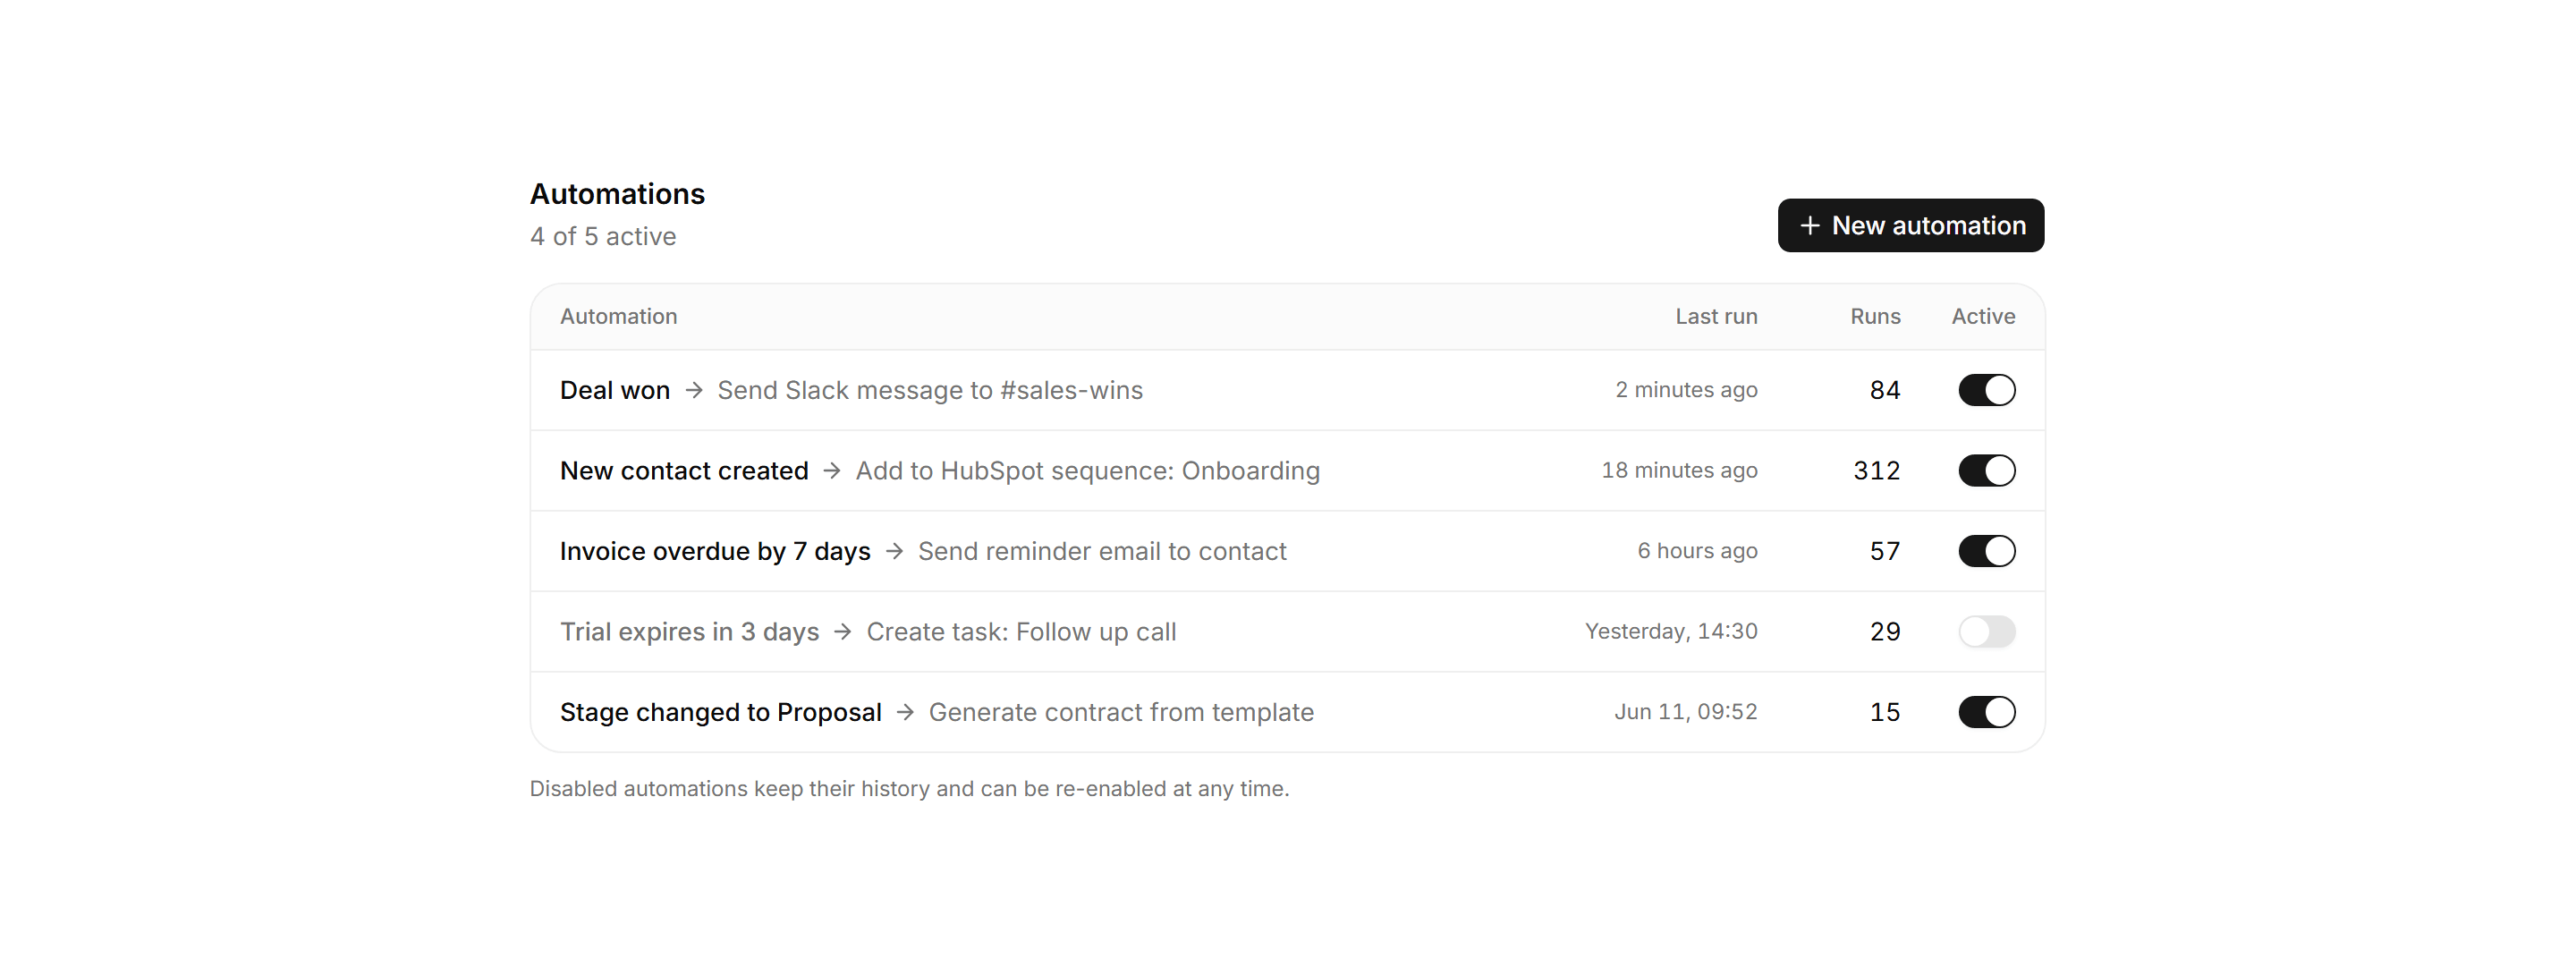This screenshot has height=975, width=2576.
Task: Click the arrow icon after Deal won
Action: tap(694, 390)
